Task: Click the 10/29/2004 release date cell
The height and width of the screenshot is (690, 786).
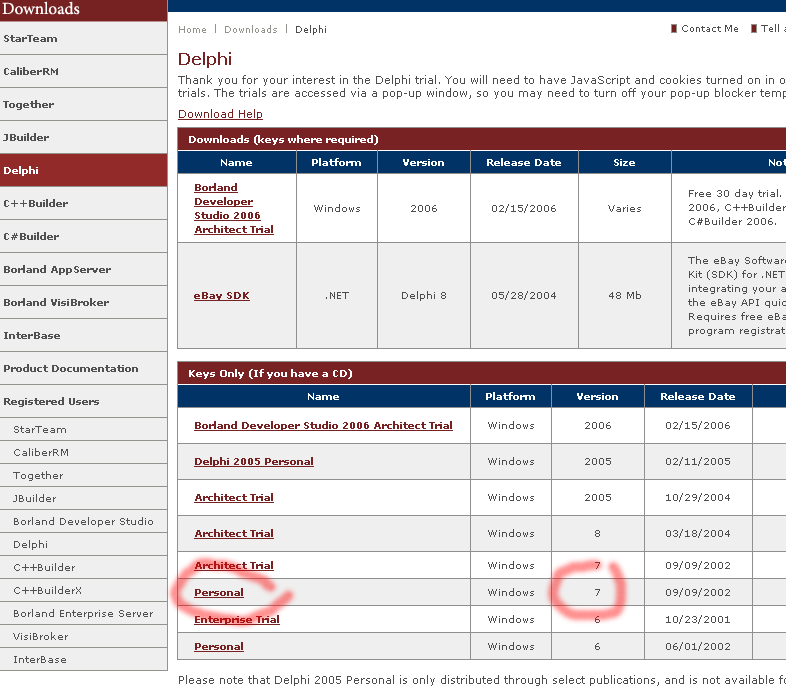Action: tap(698, 498)
